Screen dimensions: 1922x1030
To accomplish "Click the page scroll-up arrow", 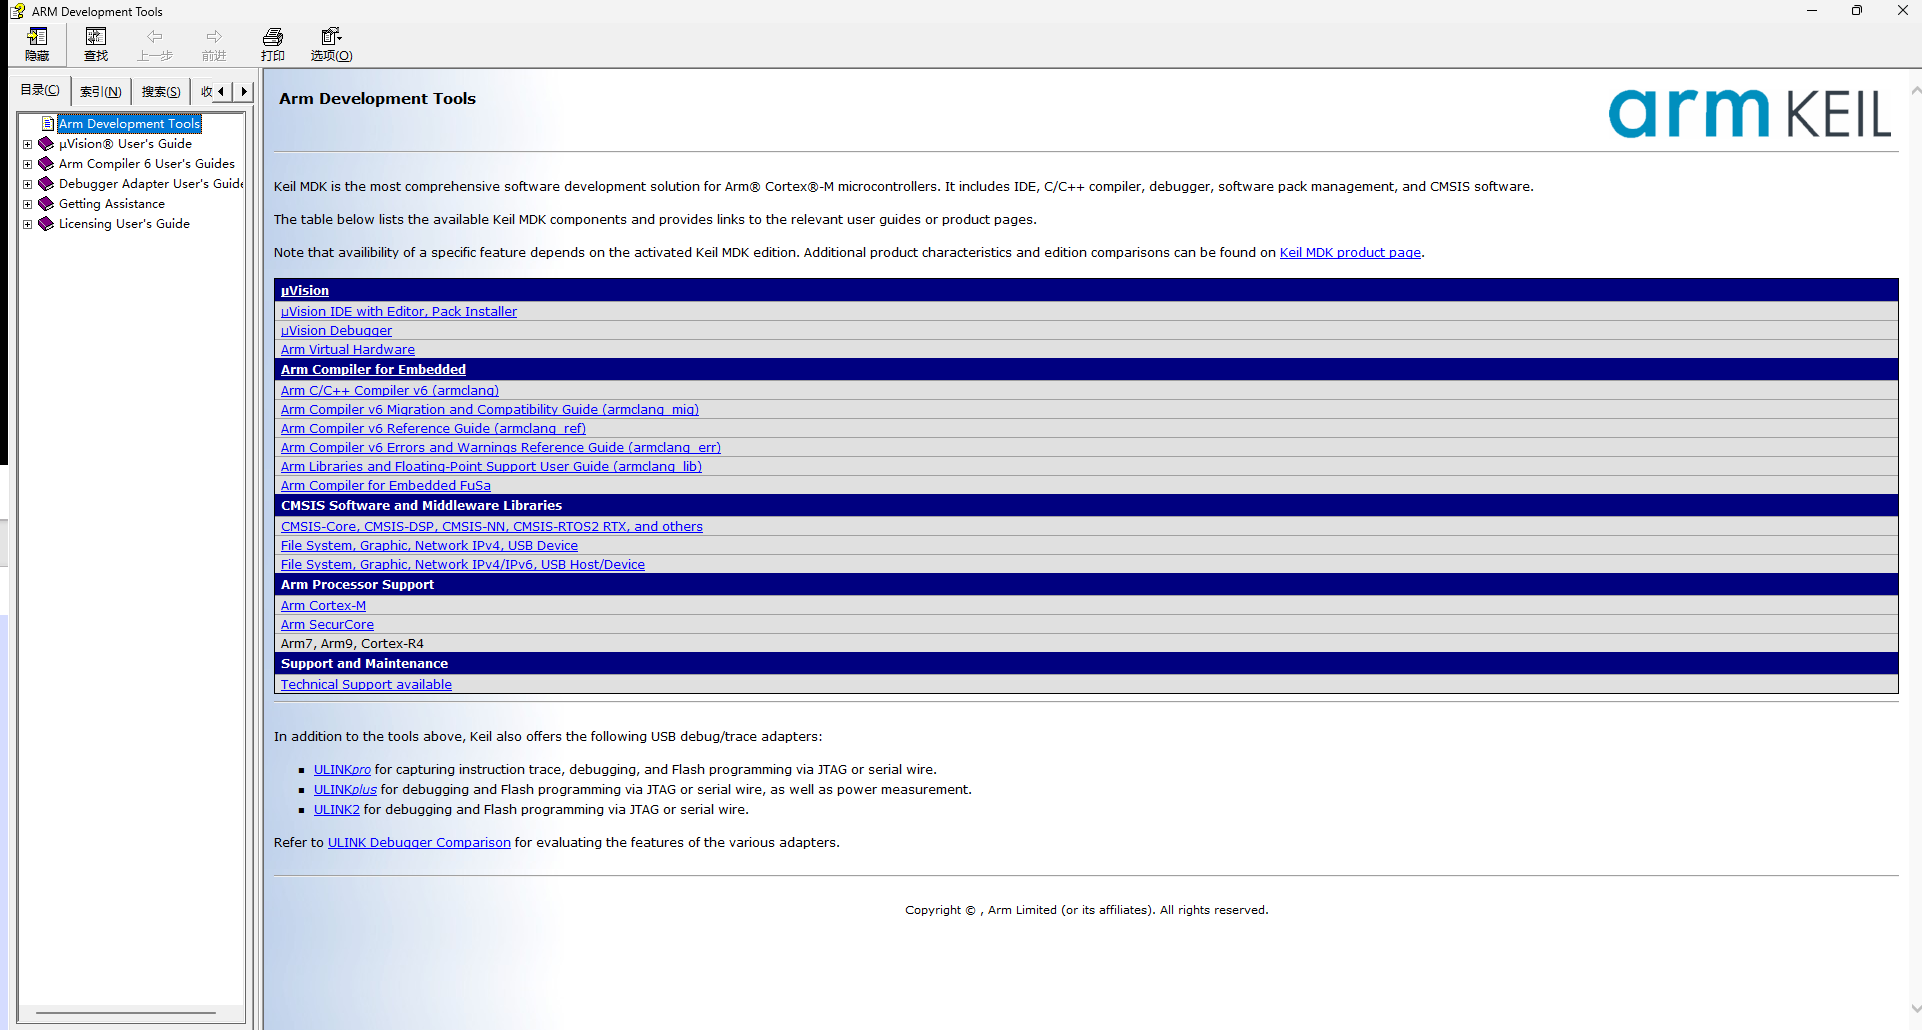I will (1915, 90).
